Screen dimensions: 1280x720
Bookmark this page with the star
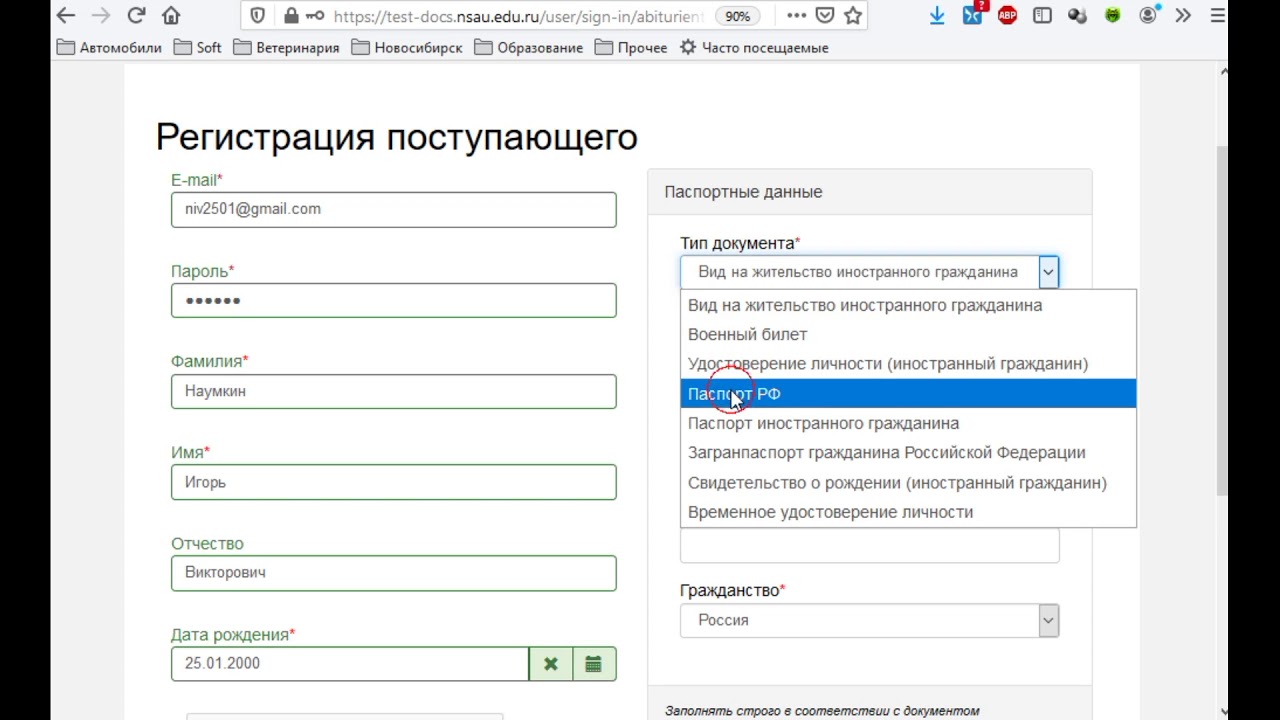tap(853, 16)
